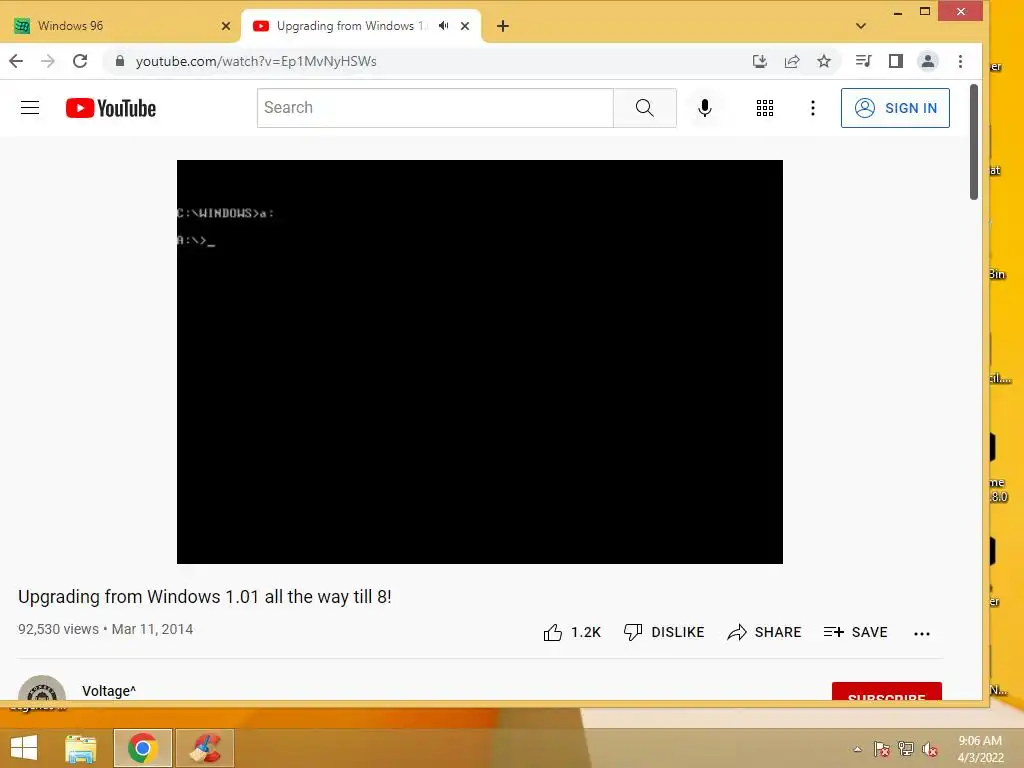Open CCleaner from the taskbar
The image size is (1024, 768).
[205, 748]
